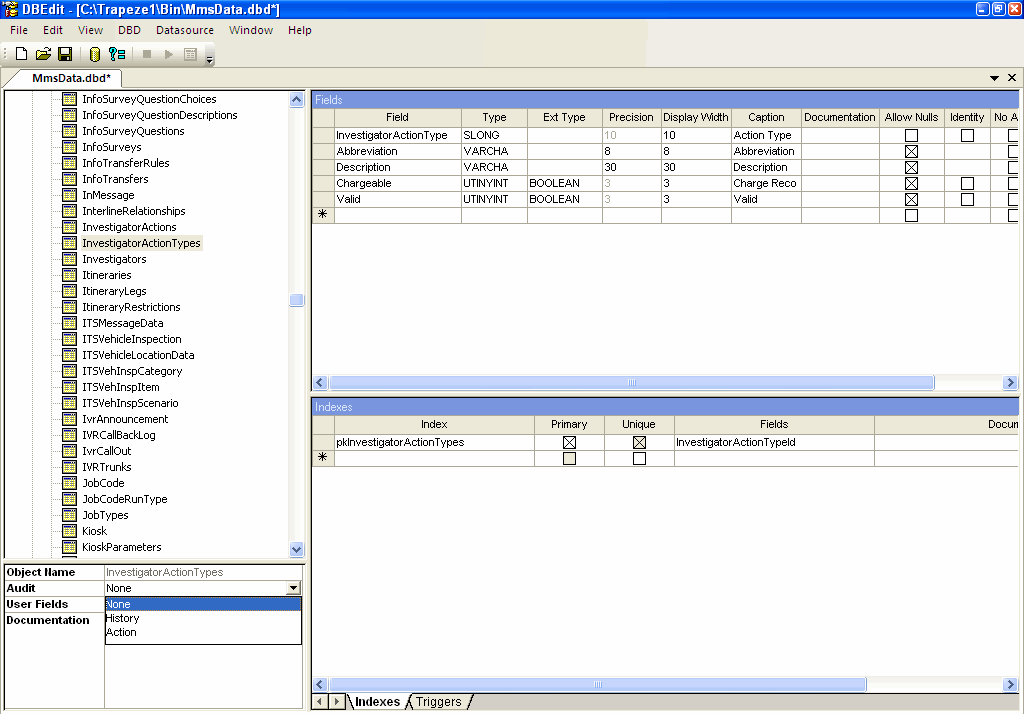The image size is (1024, 714).
Task: Select the InvestigatorActionTypes table icon
Action: tap(69, 243)
